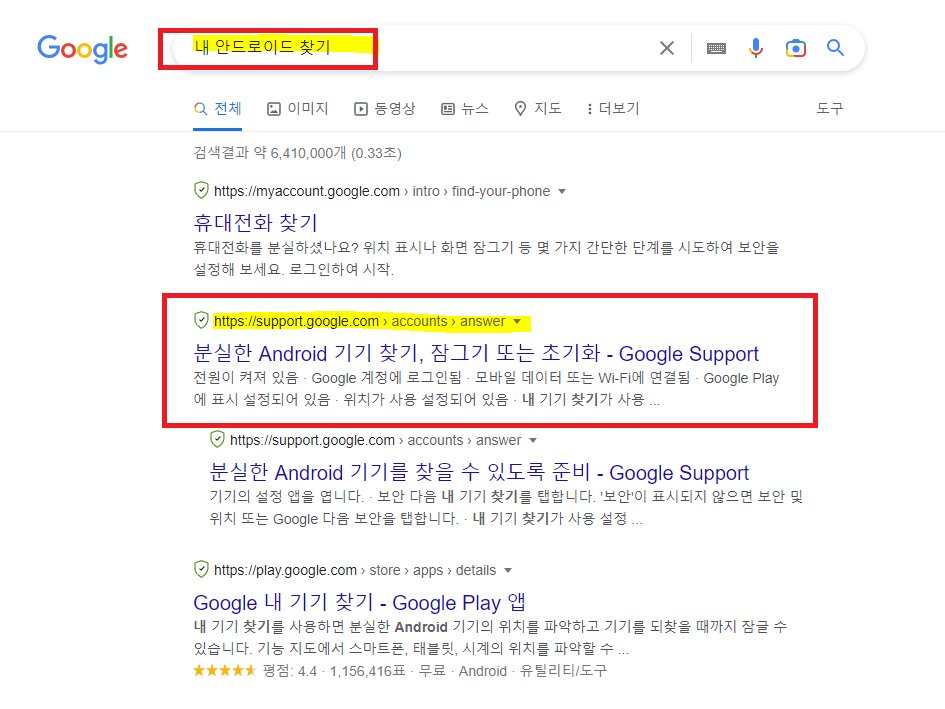This screenshot has height=709, width=945.
Task: Expand dropdown arrow after find-your-phone URL
Action: tap(562, 192)
